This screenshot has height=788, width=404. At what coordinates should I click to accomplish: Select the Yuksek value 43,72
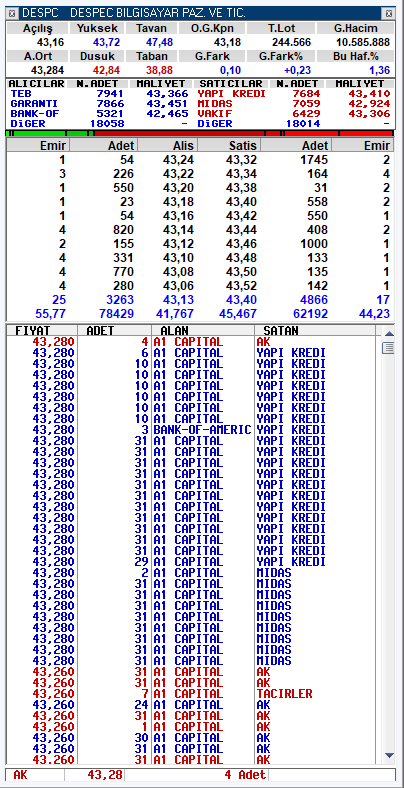tap(107, 43)
